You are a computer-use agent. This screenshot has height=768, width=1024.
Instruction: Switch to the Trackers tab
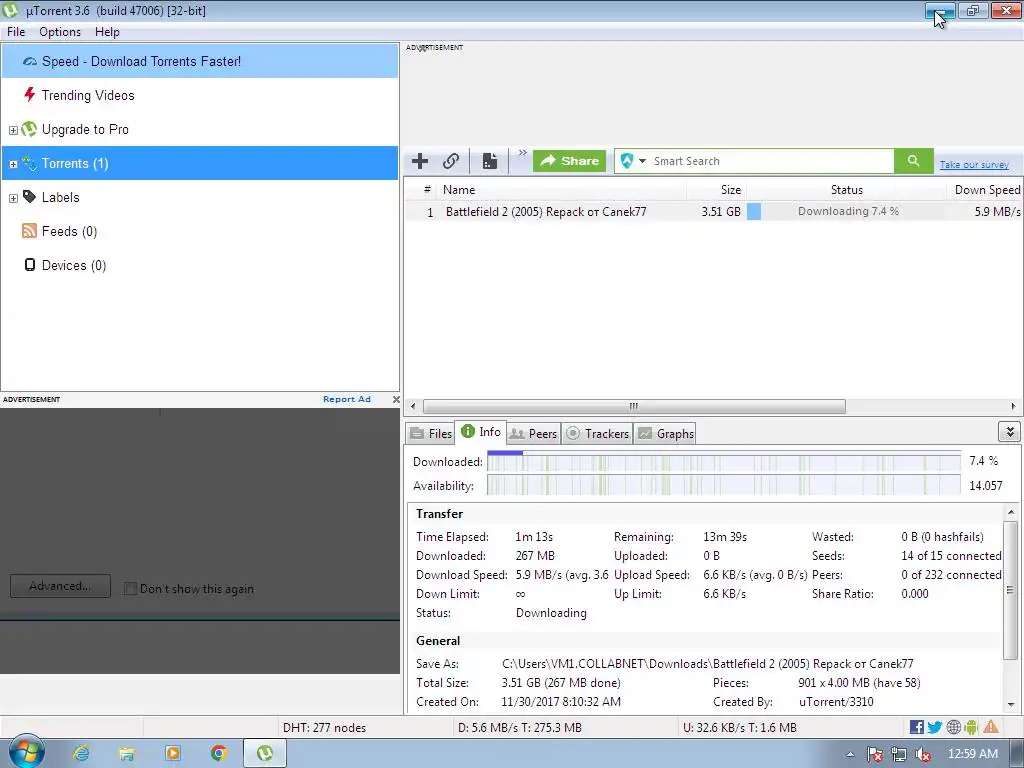(x=597, y=434)
